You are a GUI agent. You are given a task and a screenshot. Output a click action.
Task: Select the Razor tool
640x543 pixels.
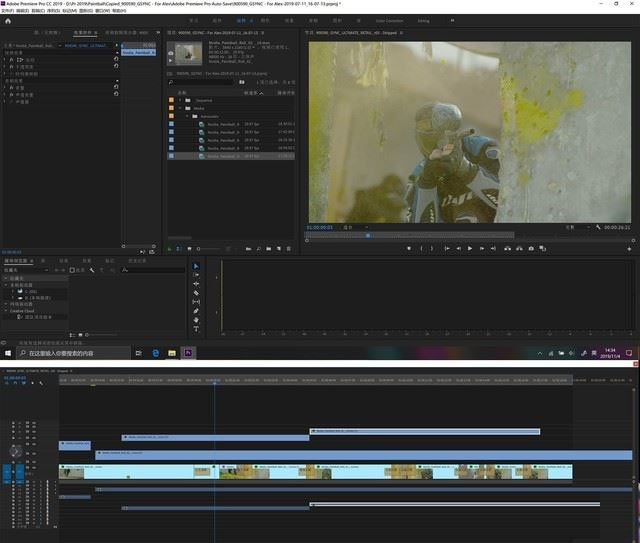pos(196,292)
